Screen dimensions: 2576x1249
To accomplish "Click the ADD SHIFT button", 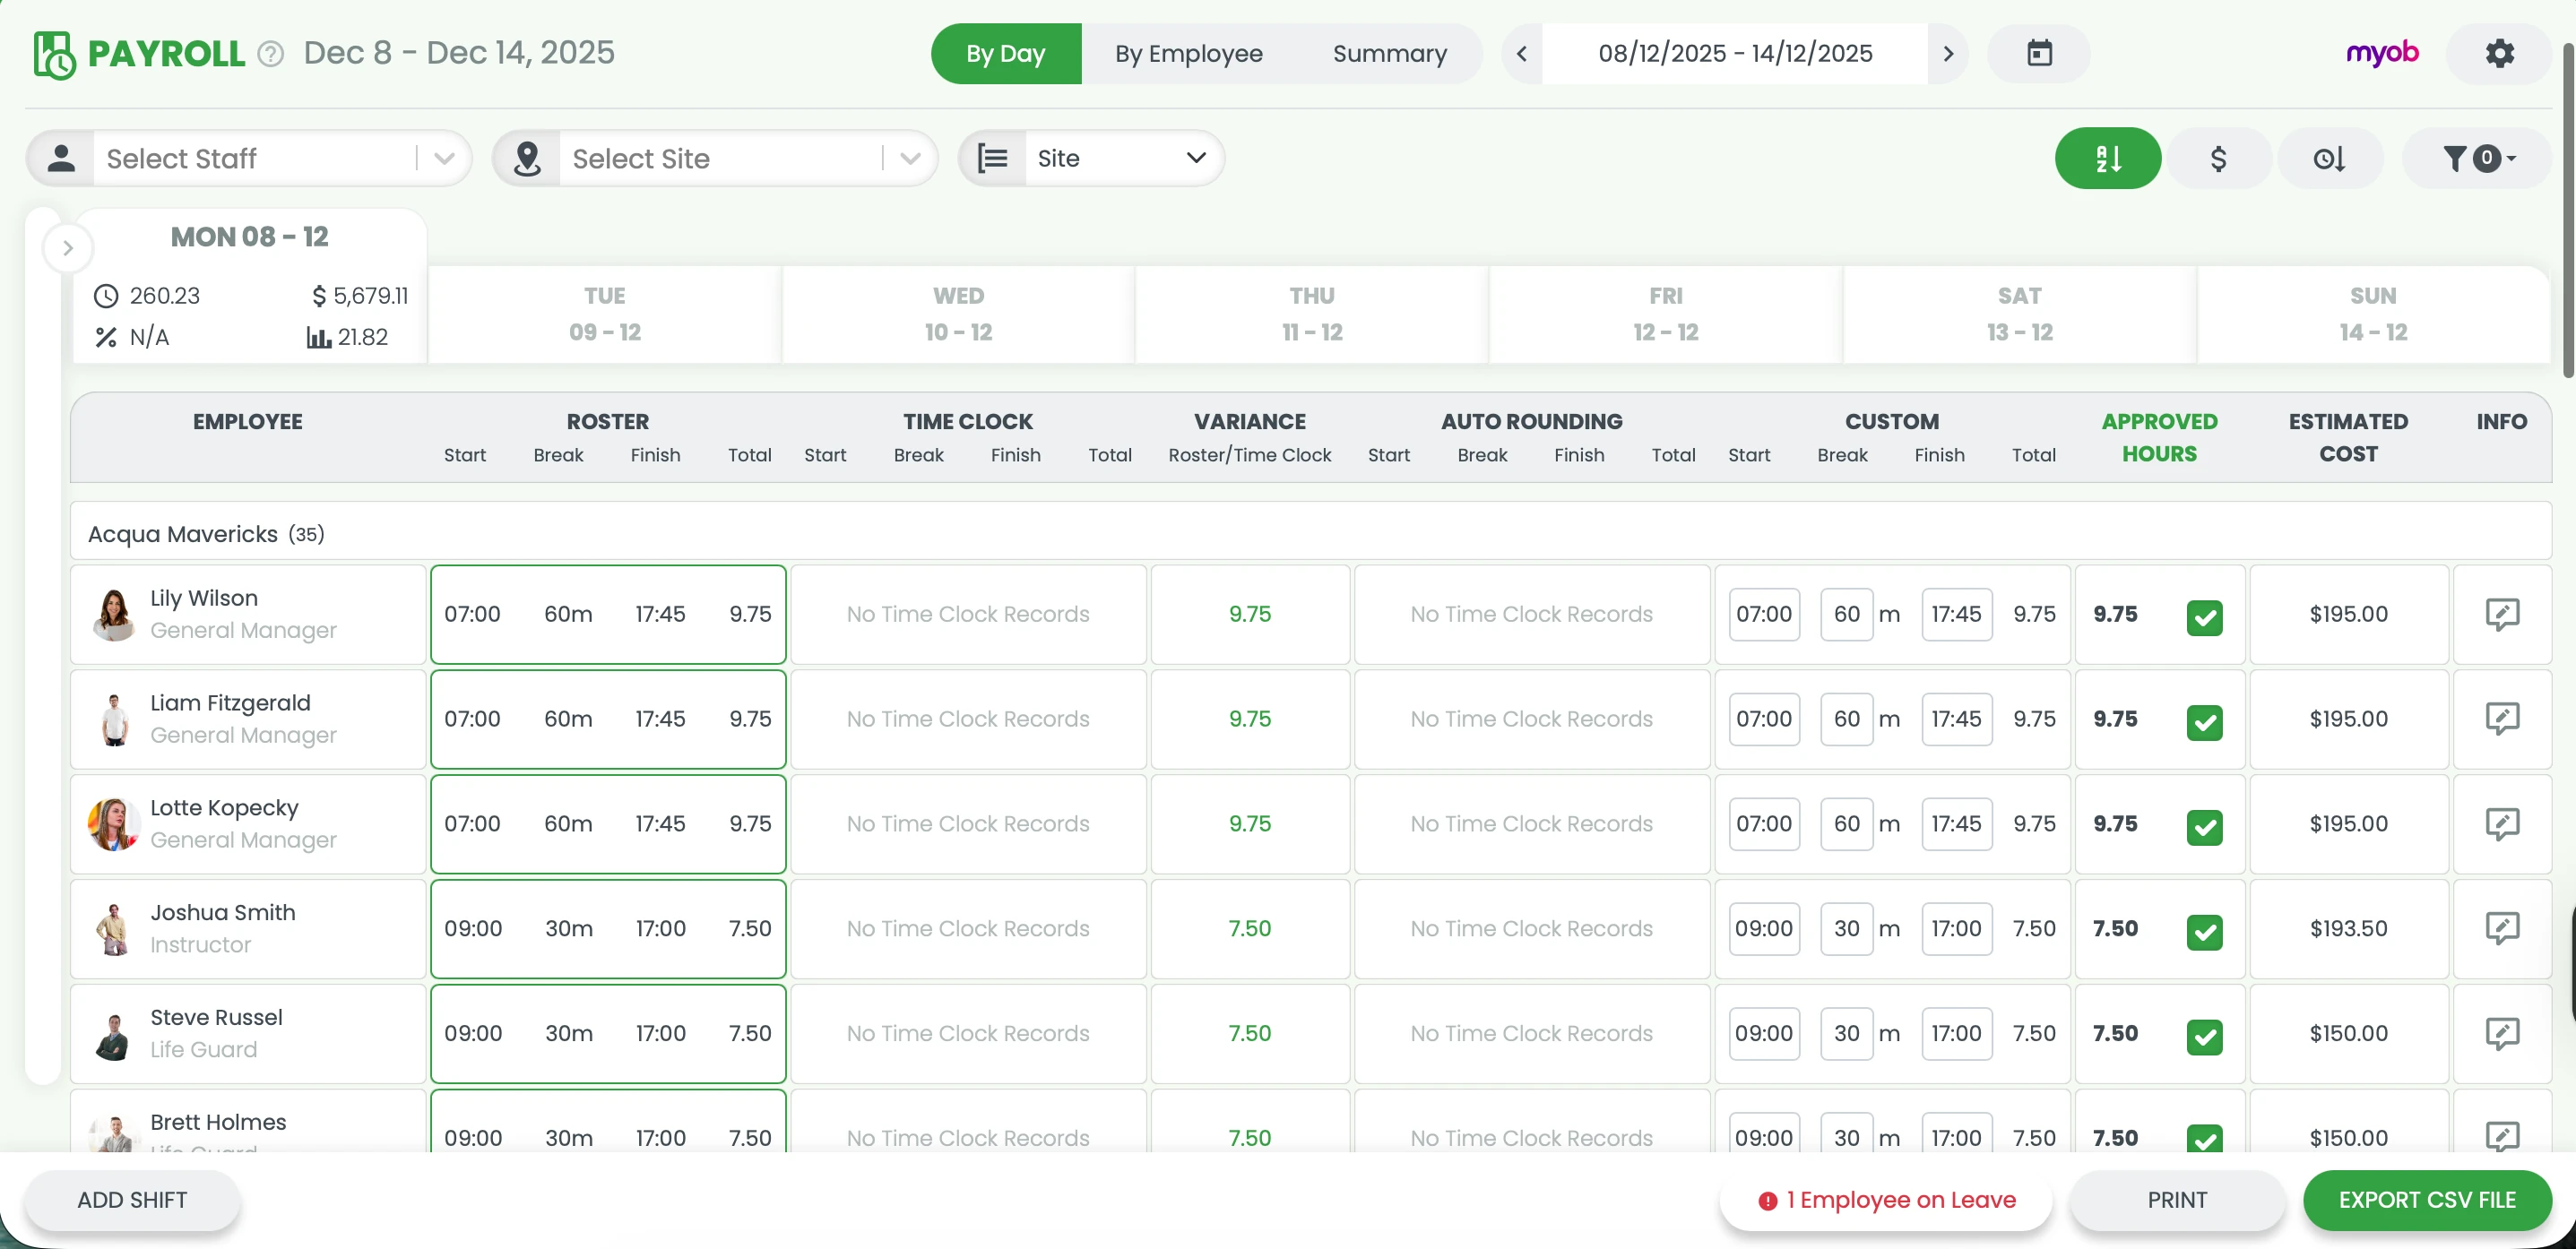I will coord(132,1199).
